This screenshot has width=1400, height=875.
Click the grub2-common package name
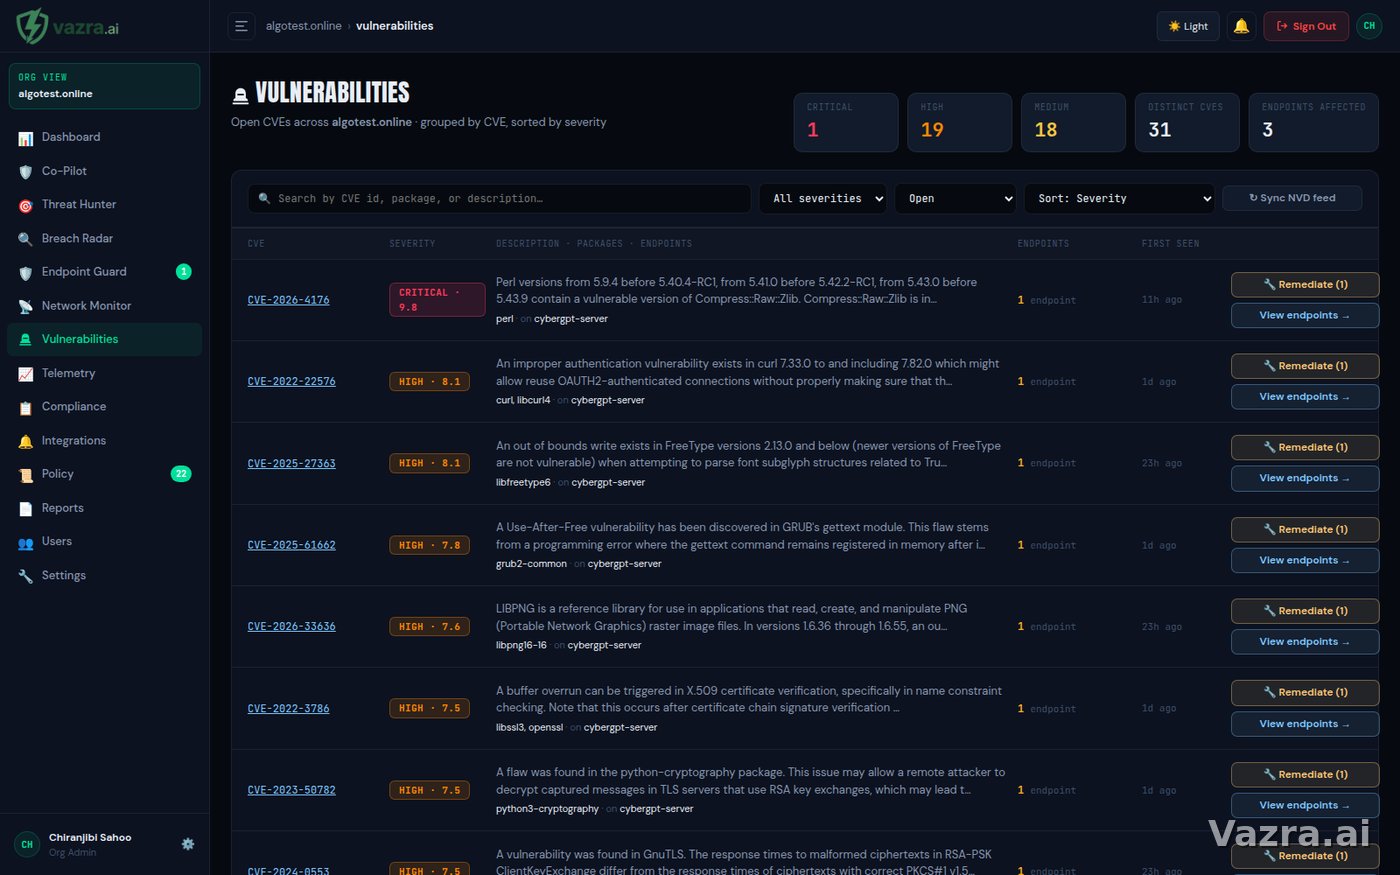point(531,564)
